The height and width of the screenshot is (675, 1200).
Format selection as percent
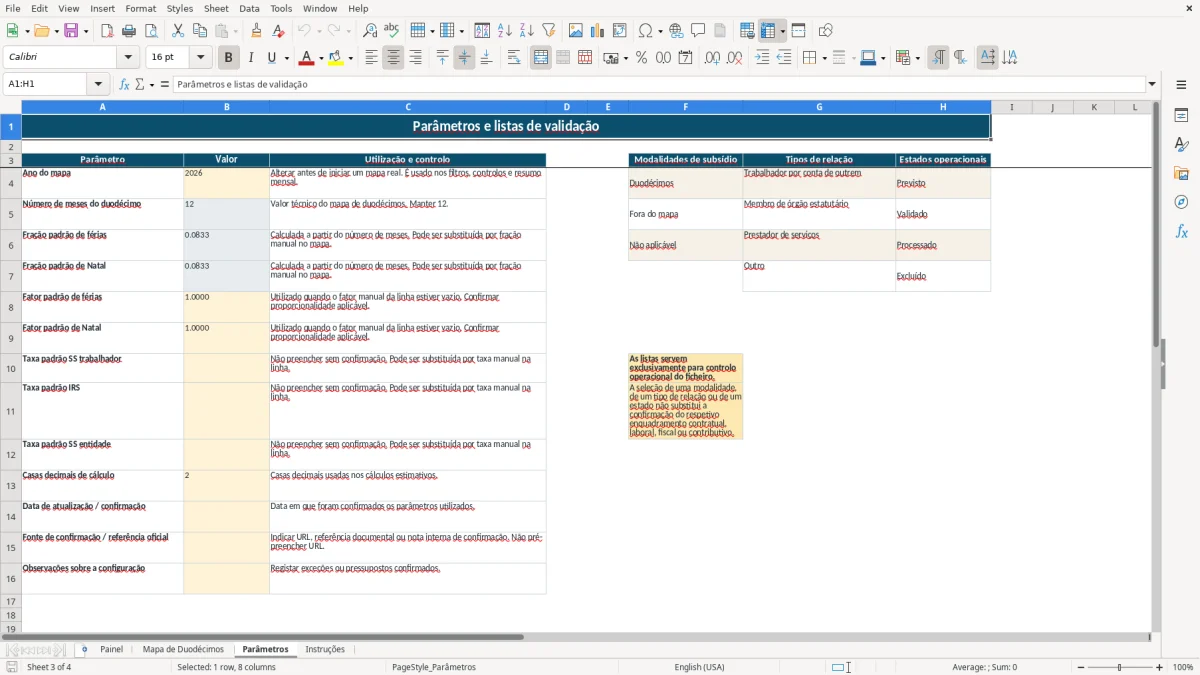641,58
